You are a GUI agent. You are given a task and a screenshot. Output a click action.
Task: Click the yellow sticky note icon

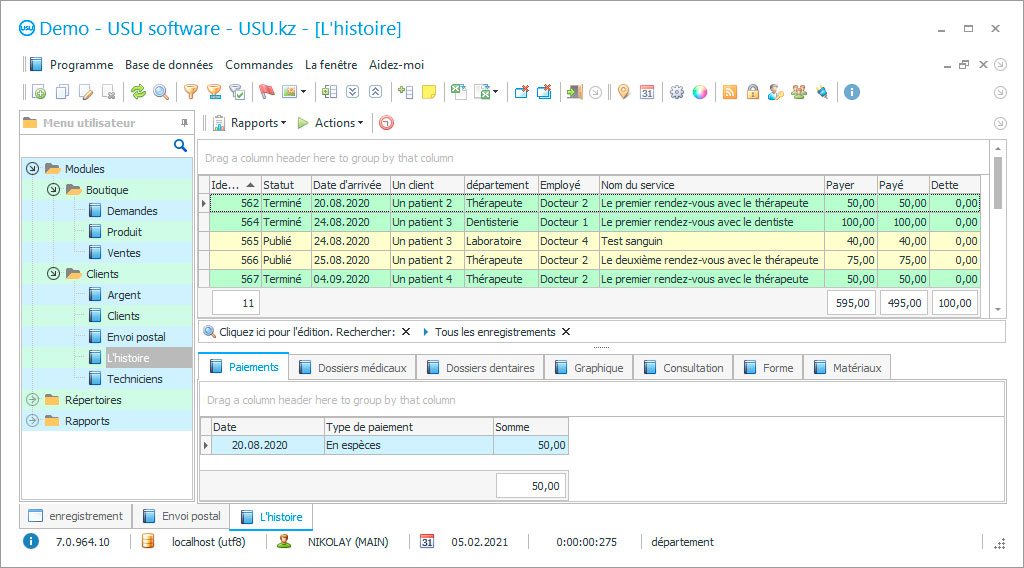[x=429, y=92]
